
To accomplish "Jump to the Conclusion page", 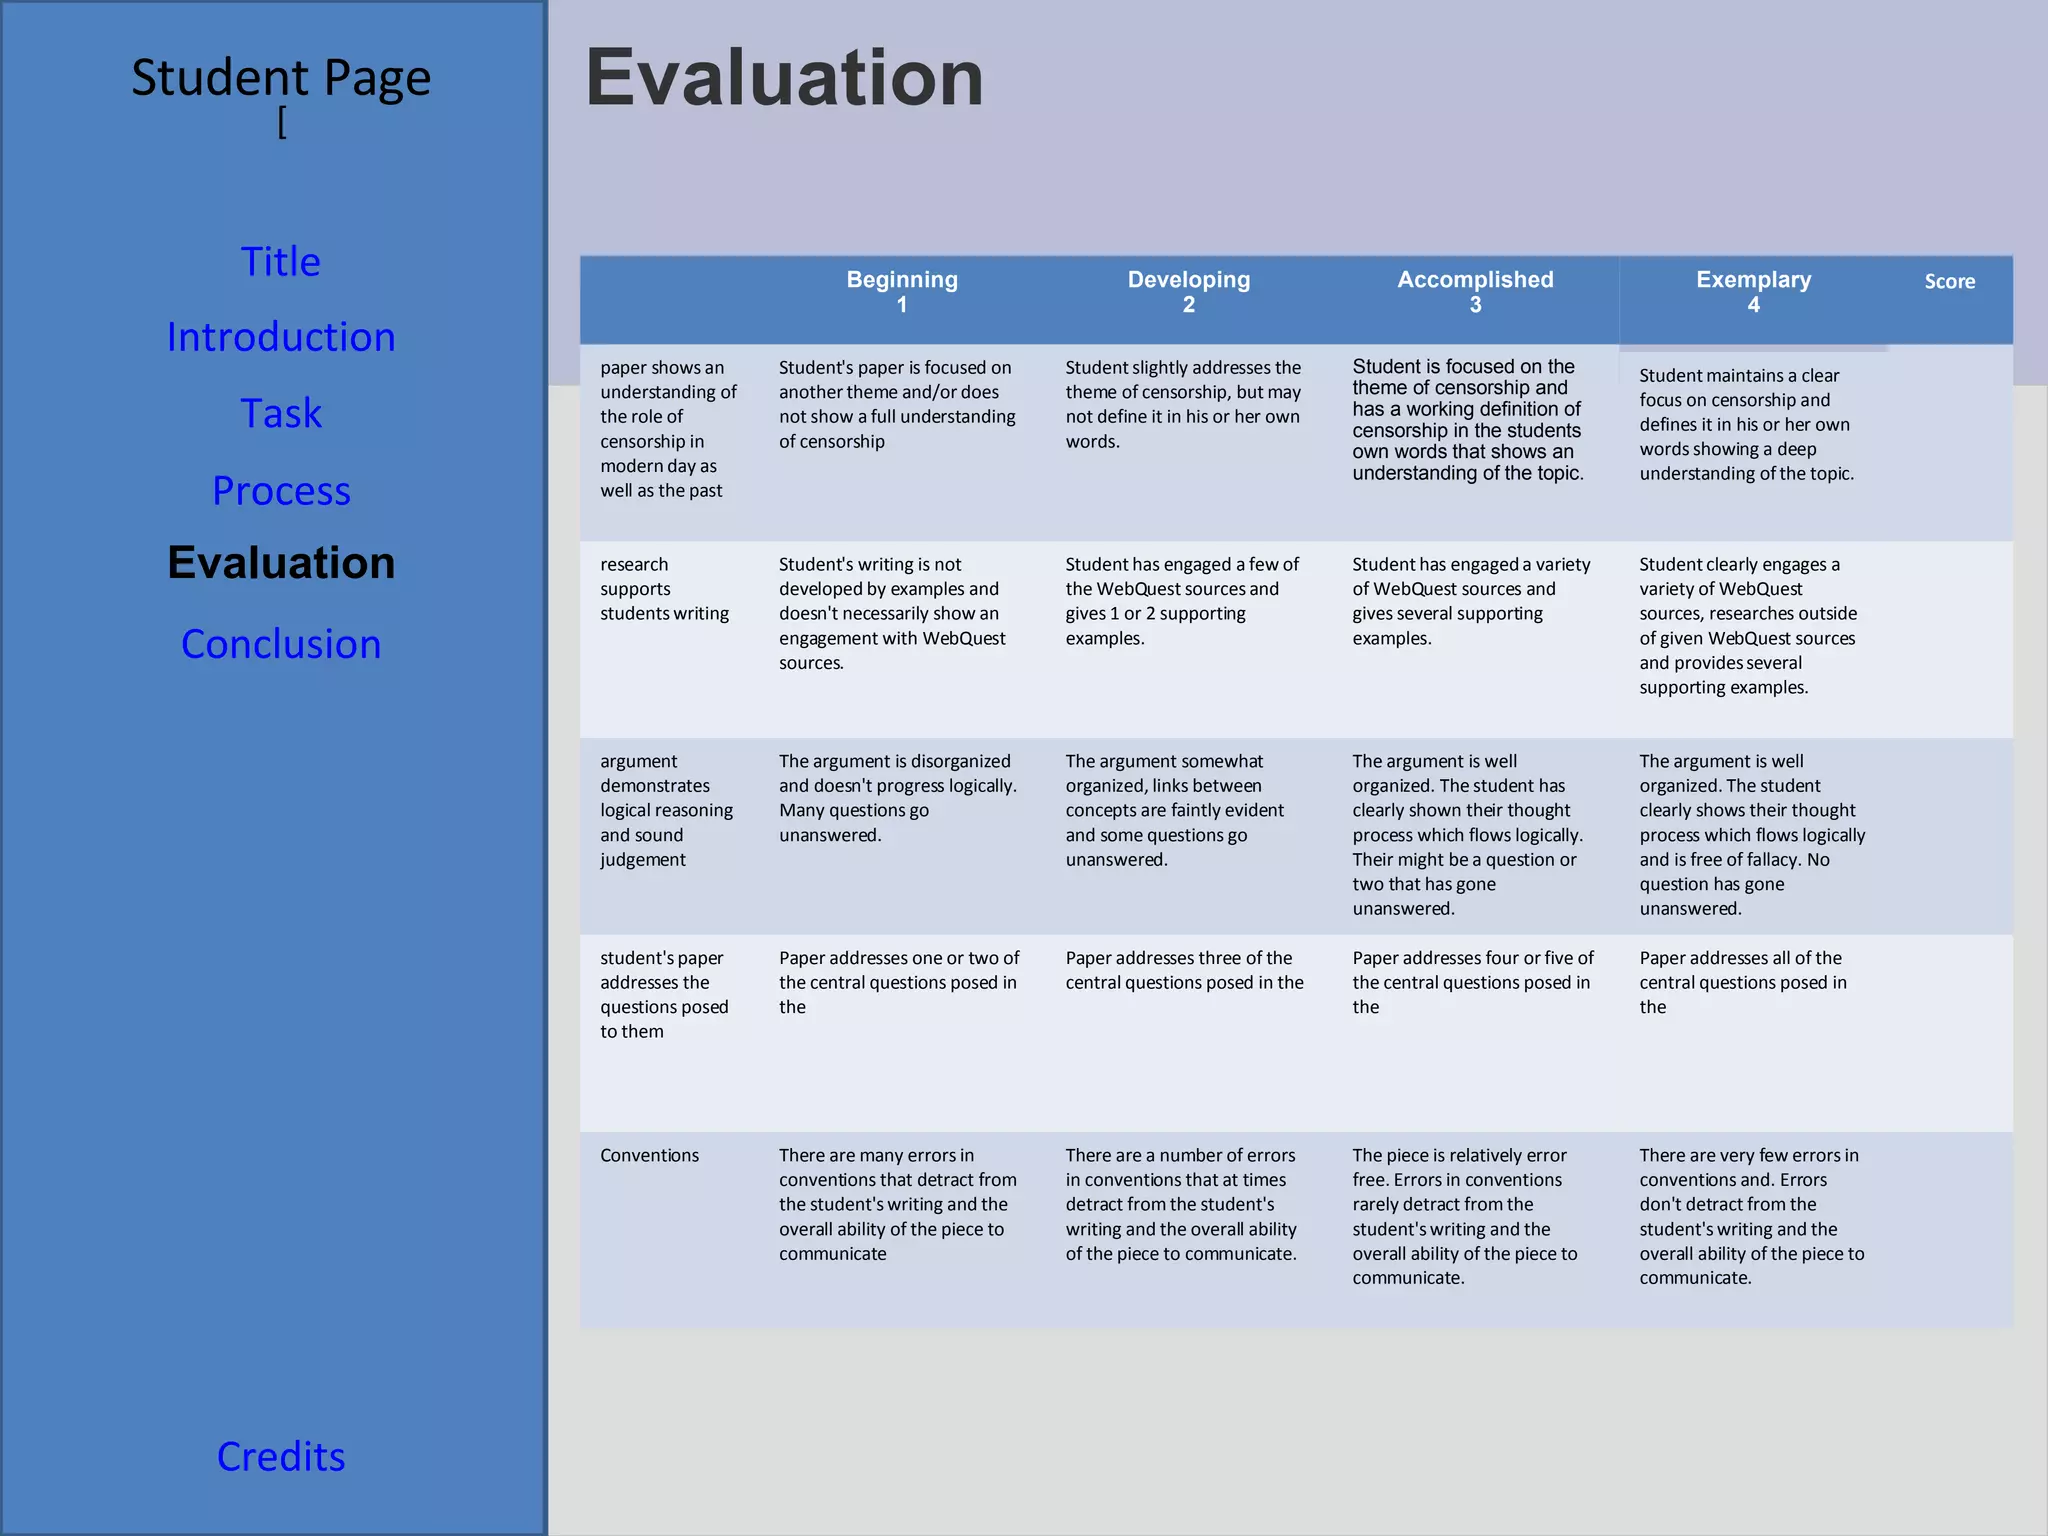I will pos(281,644).
